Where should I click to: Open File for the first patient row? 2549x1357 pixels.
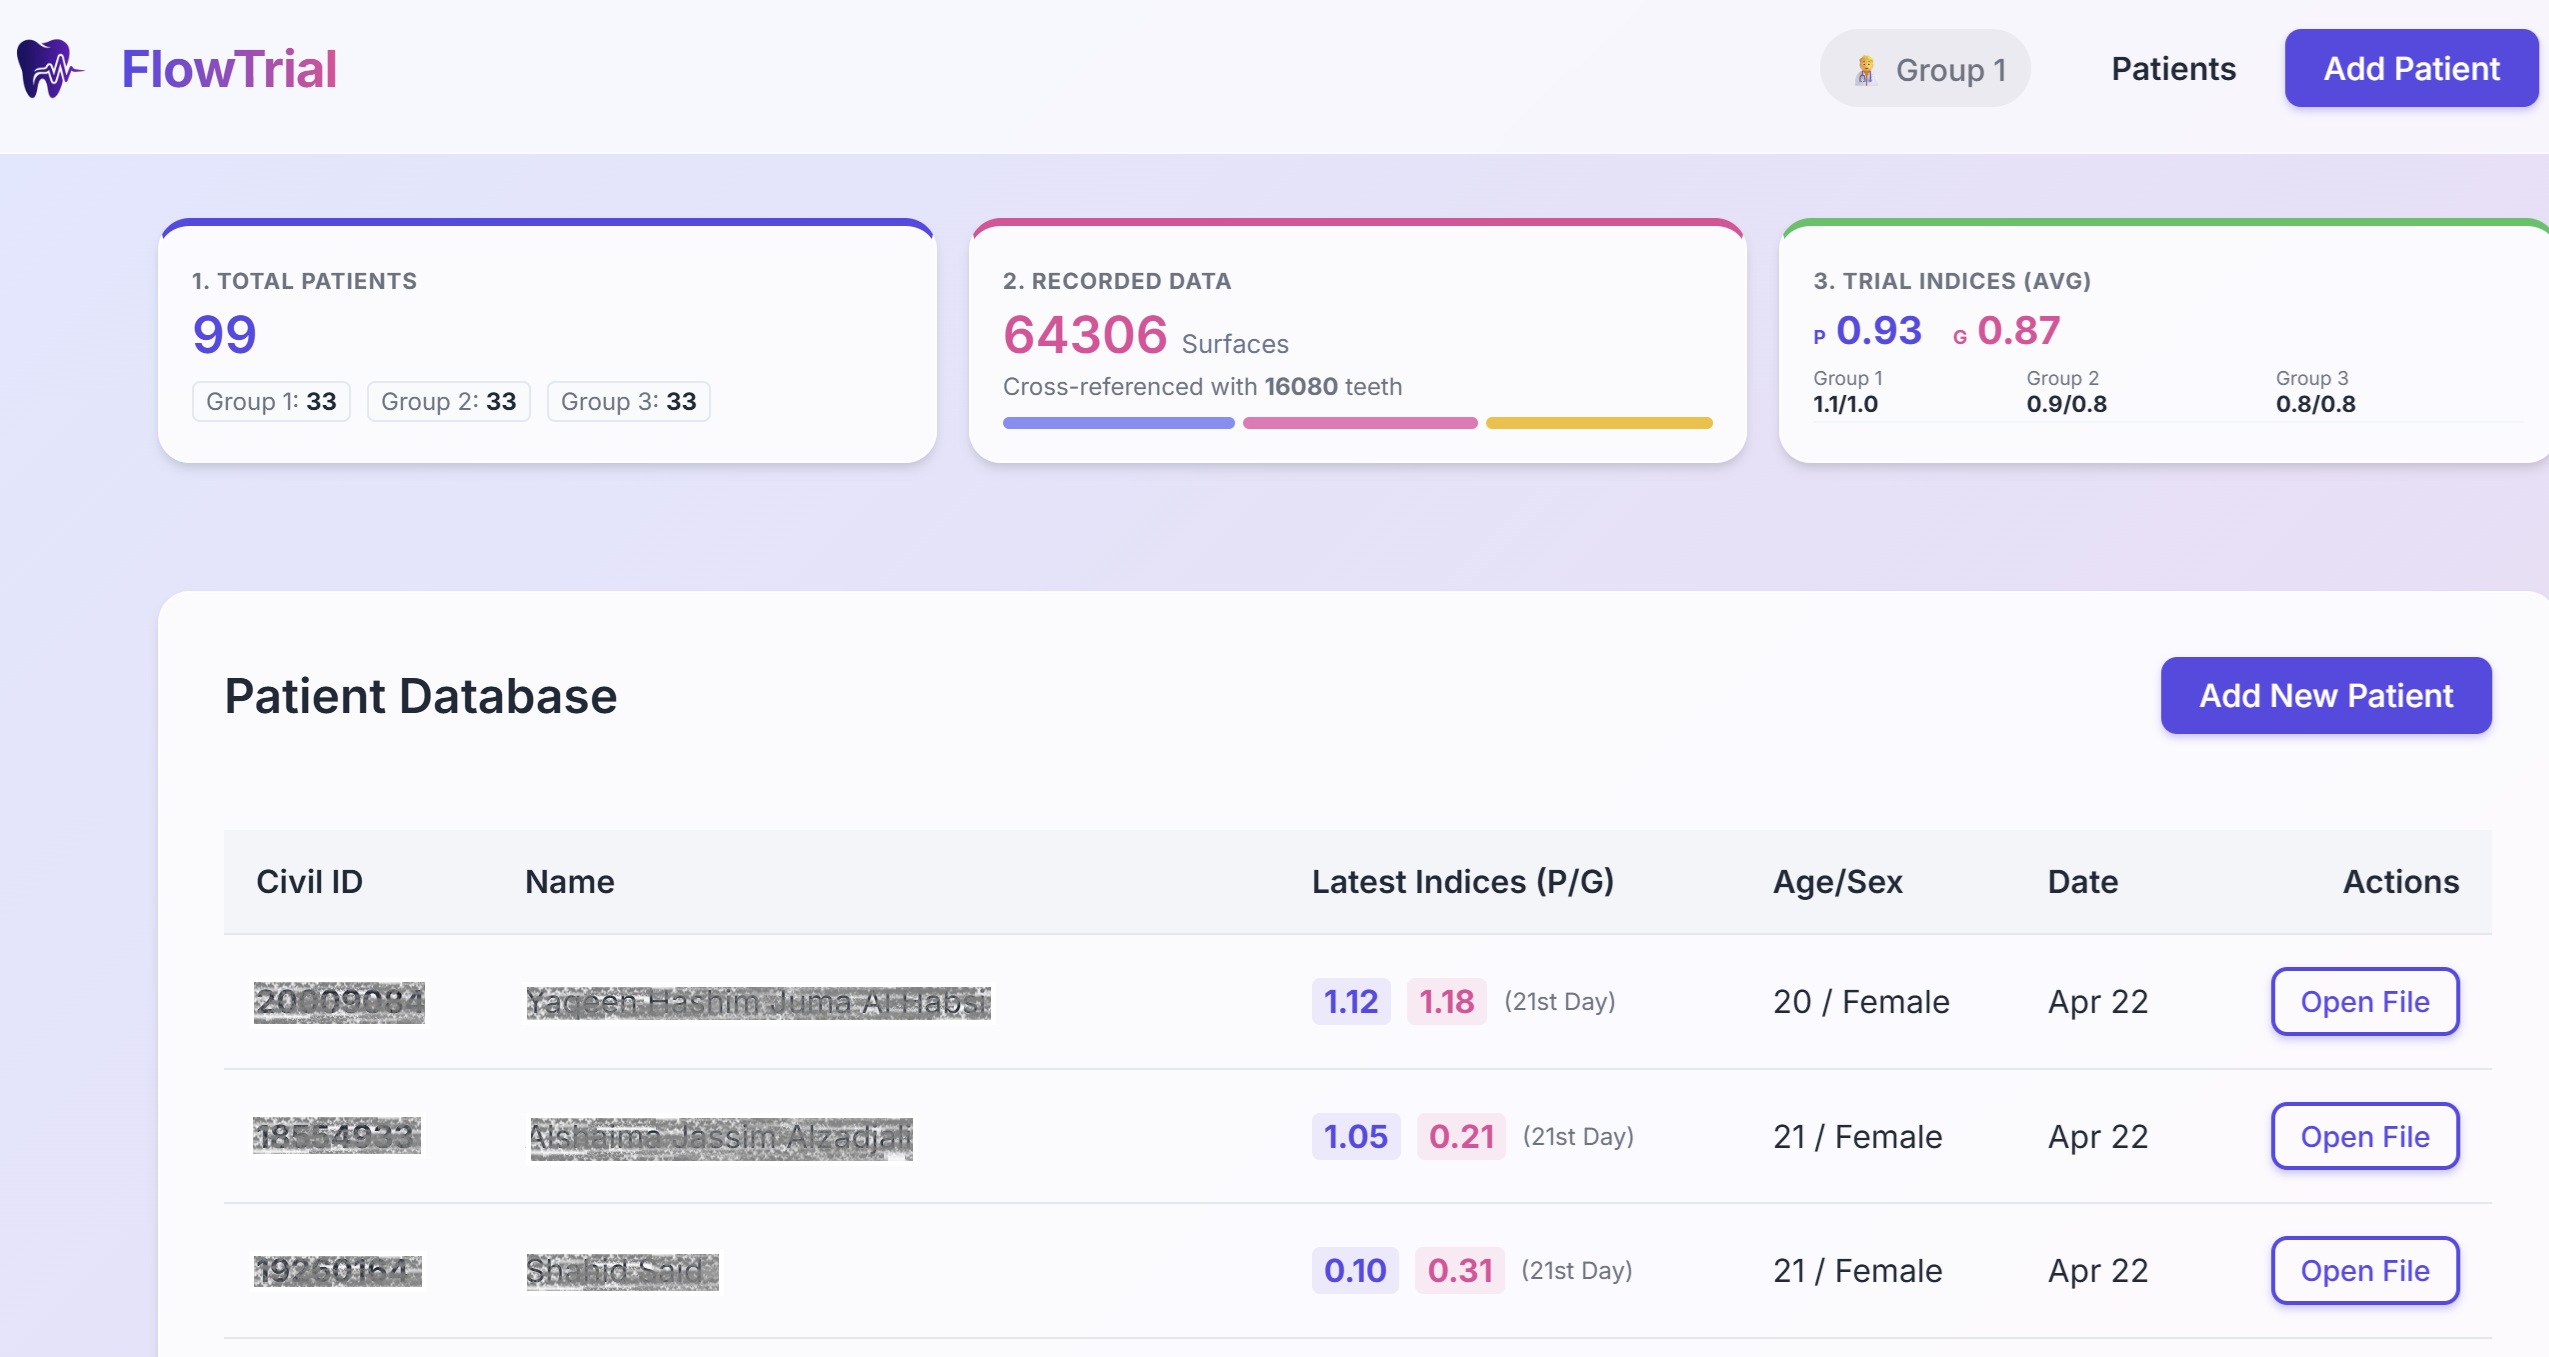point(2364,1001)
